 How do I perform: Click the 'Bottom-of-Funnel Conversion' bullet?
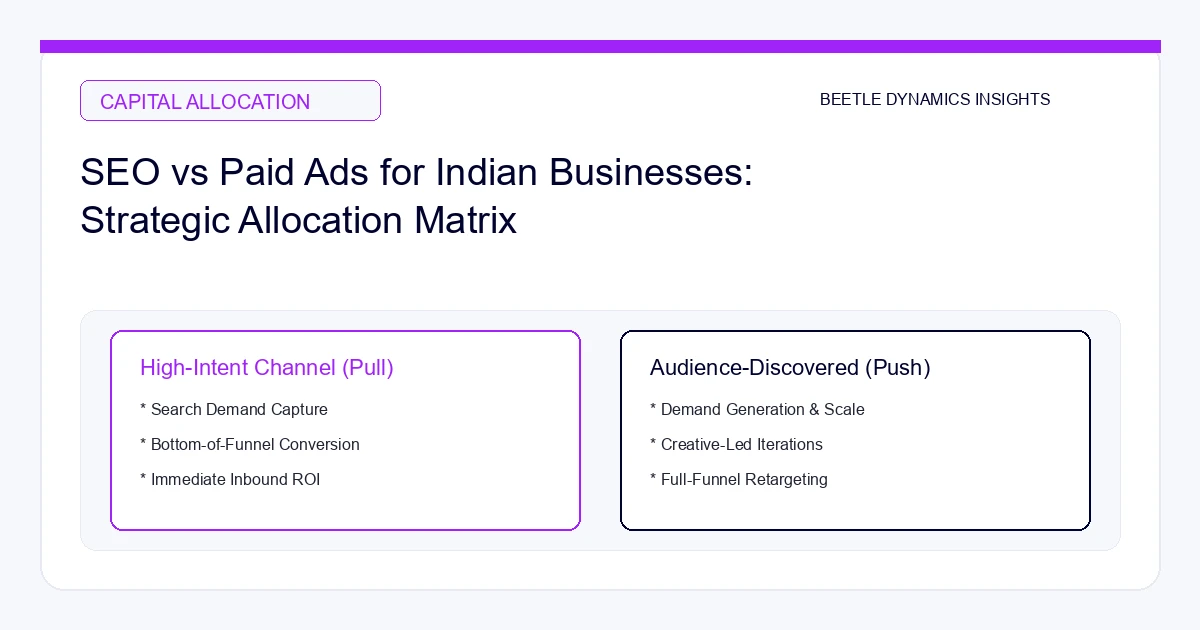250,445
